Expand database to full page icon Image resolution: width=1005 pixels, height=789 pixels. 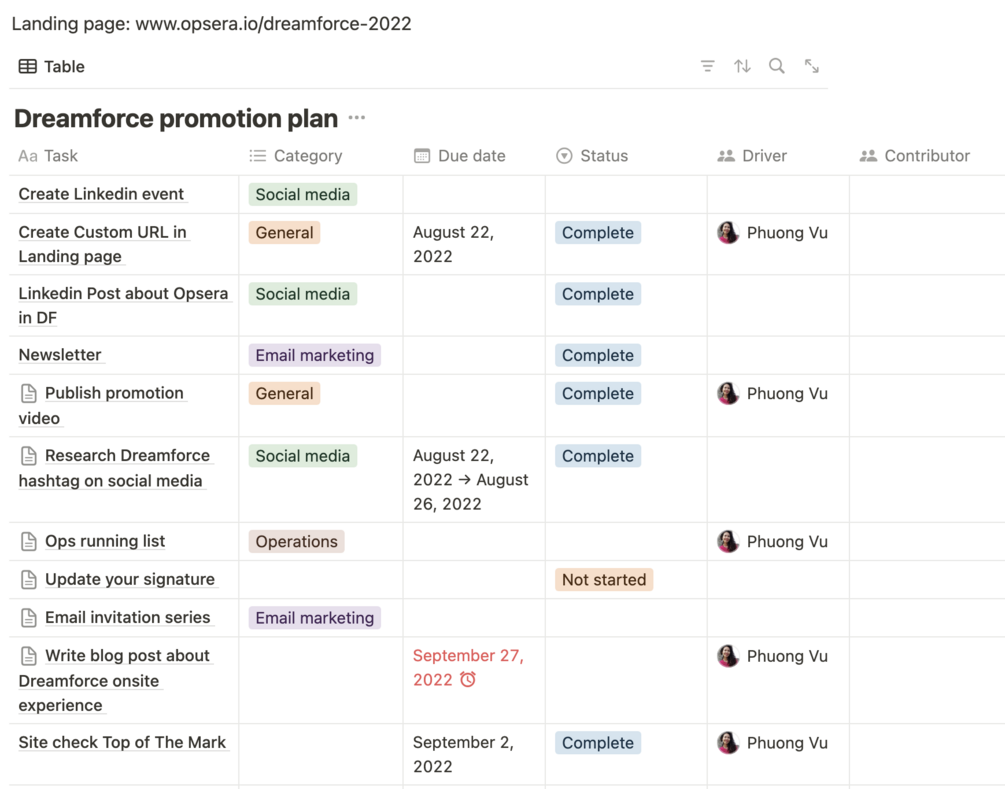point(812,66)
